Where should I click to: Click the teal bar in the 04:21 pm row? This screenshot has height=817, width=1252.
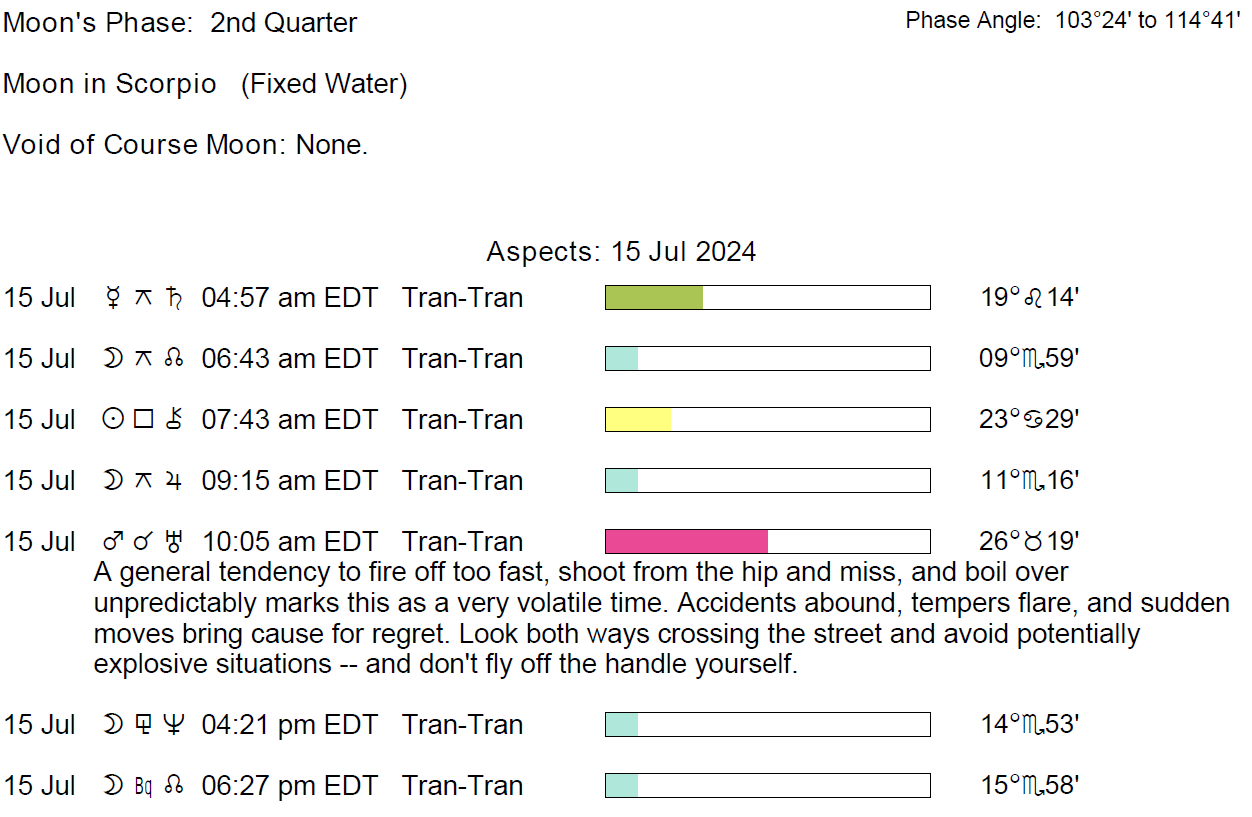(x=622, y=725)
